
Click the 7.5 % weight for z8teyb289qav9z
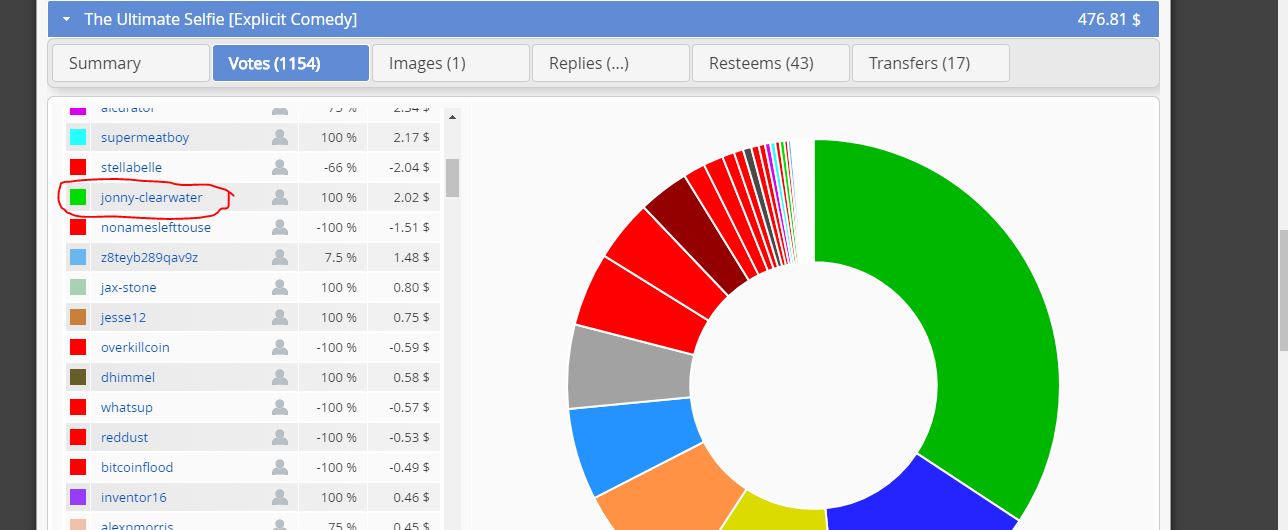point(340,257)
